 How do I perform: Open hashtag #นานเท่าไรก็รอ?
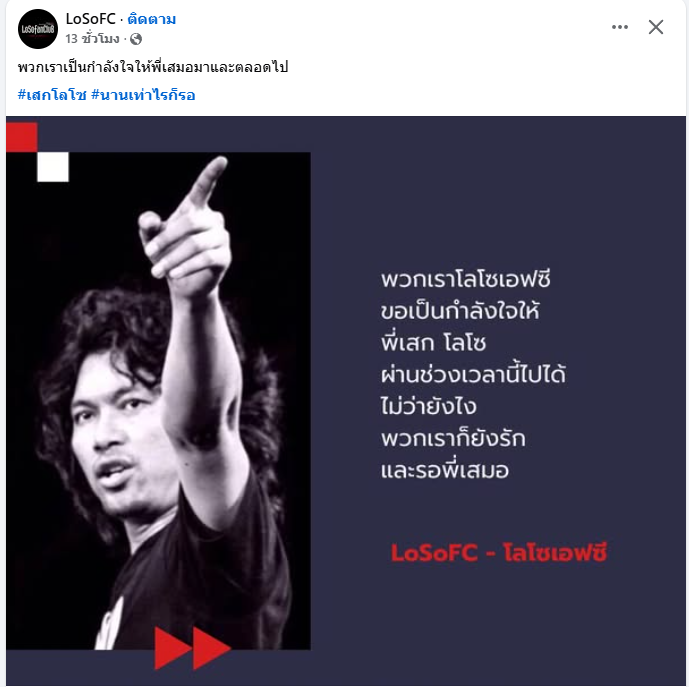(143, 95)
